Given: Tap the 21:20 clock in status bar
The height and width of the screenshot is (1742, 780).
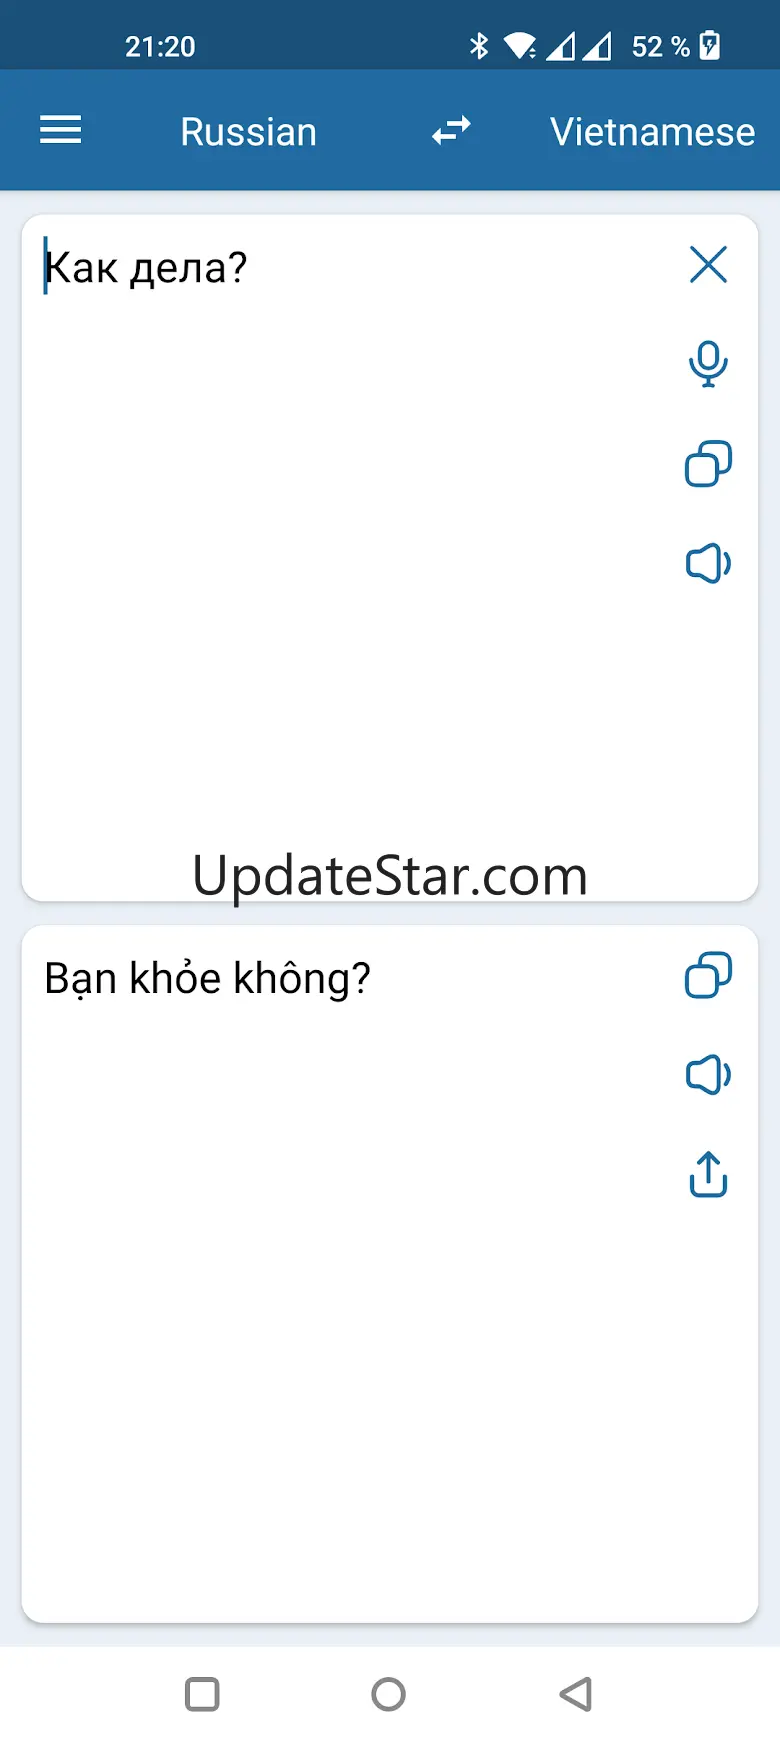Looking at the screenshot, I should tap(160, 47).
